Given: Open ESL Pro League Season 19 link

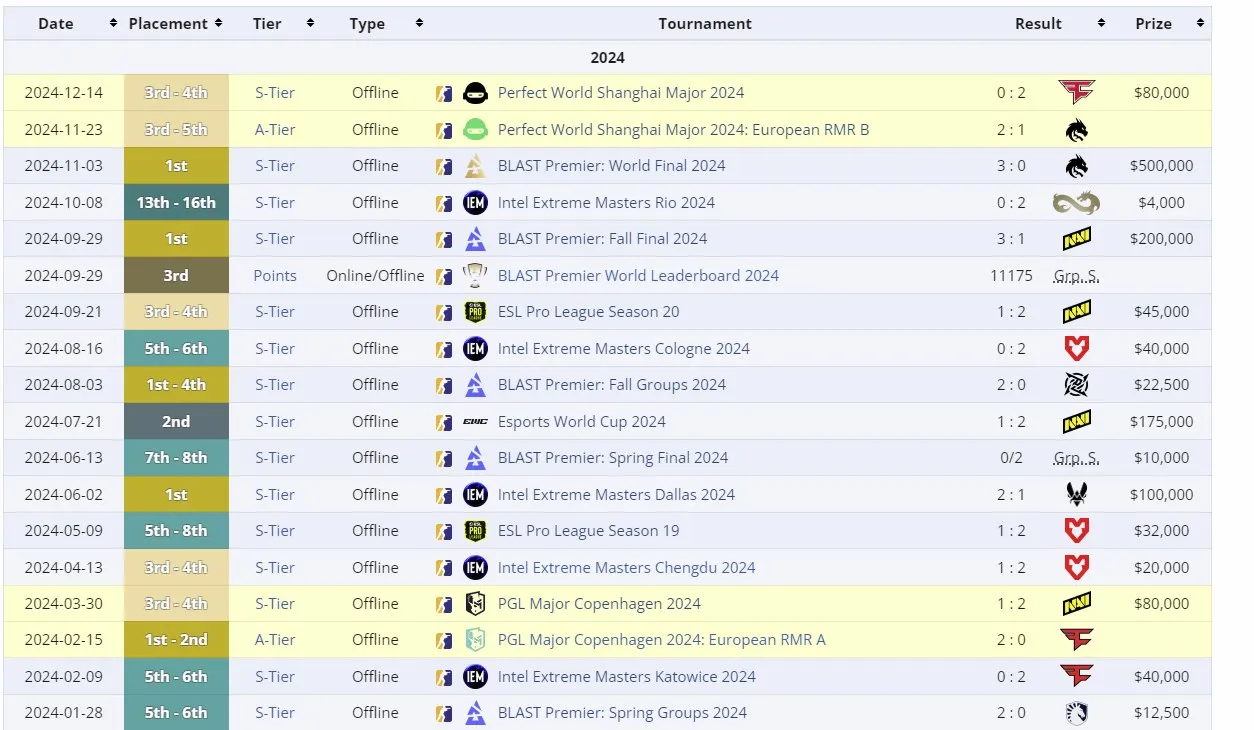Looking at the screenshot, I should [x=588, y=531].
